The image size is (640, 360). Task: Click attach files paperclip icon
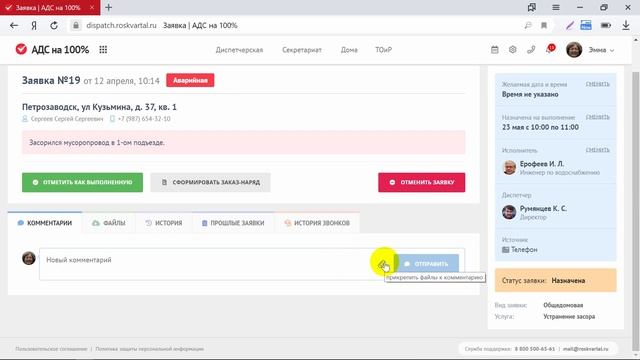(383, 264)
